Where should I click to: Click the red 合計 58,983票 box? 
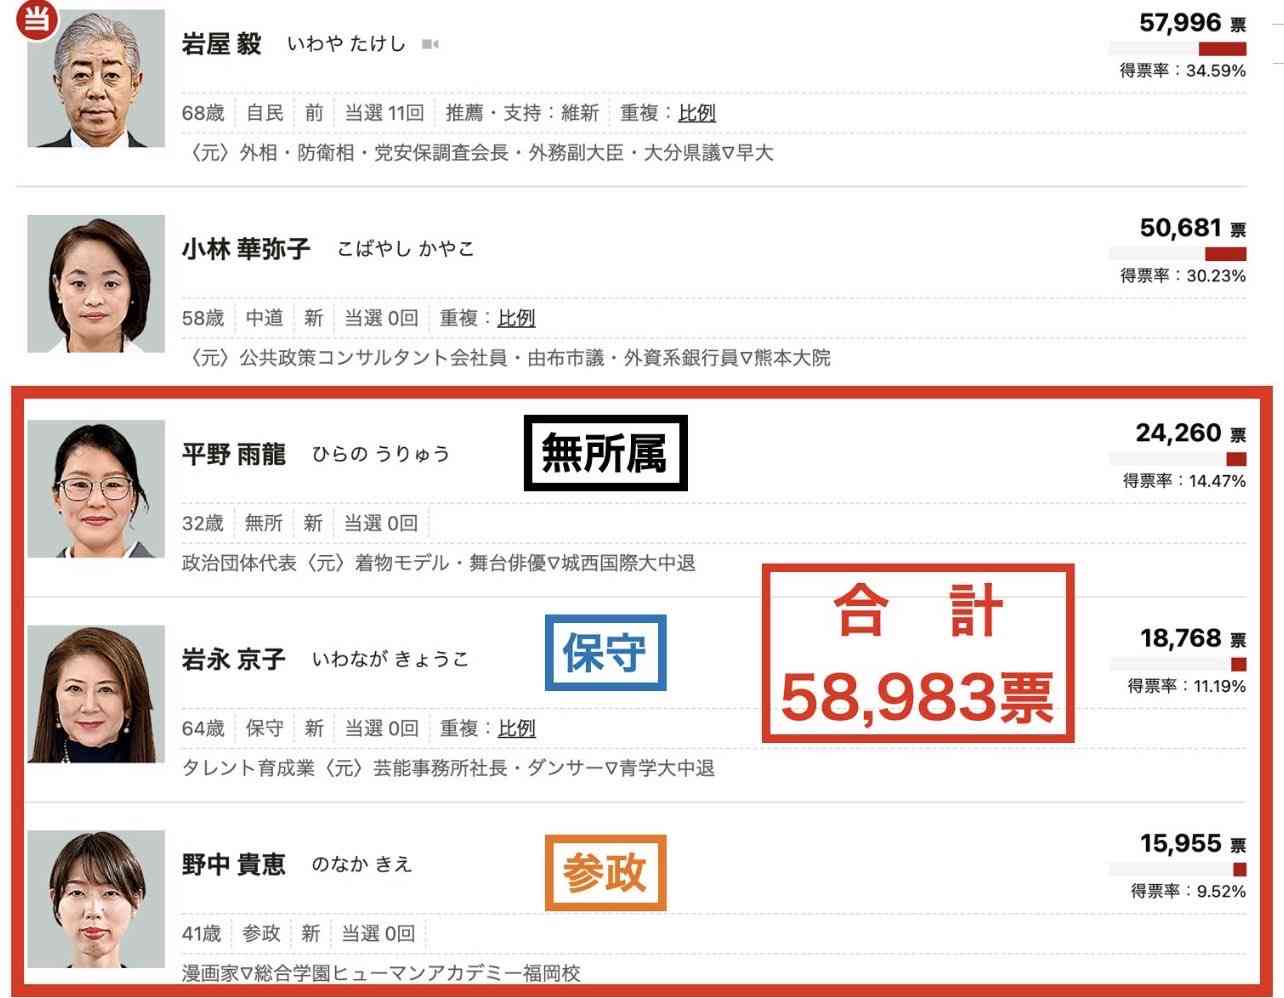click(918, 654)
